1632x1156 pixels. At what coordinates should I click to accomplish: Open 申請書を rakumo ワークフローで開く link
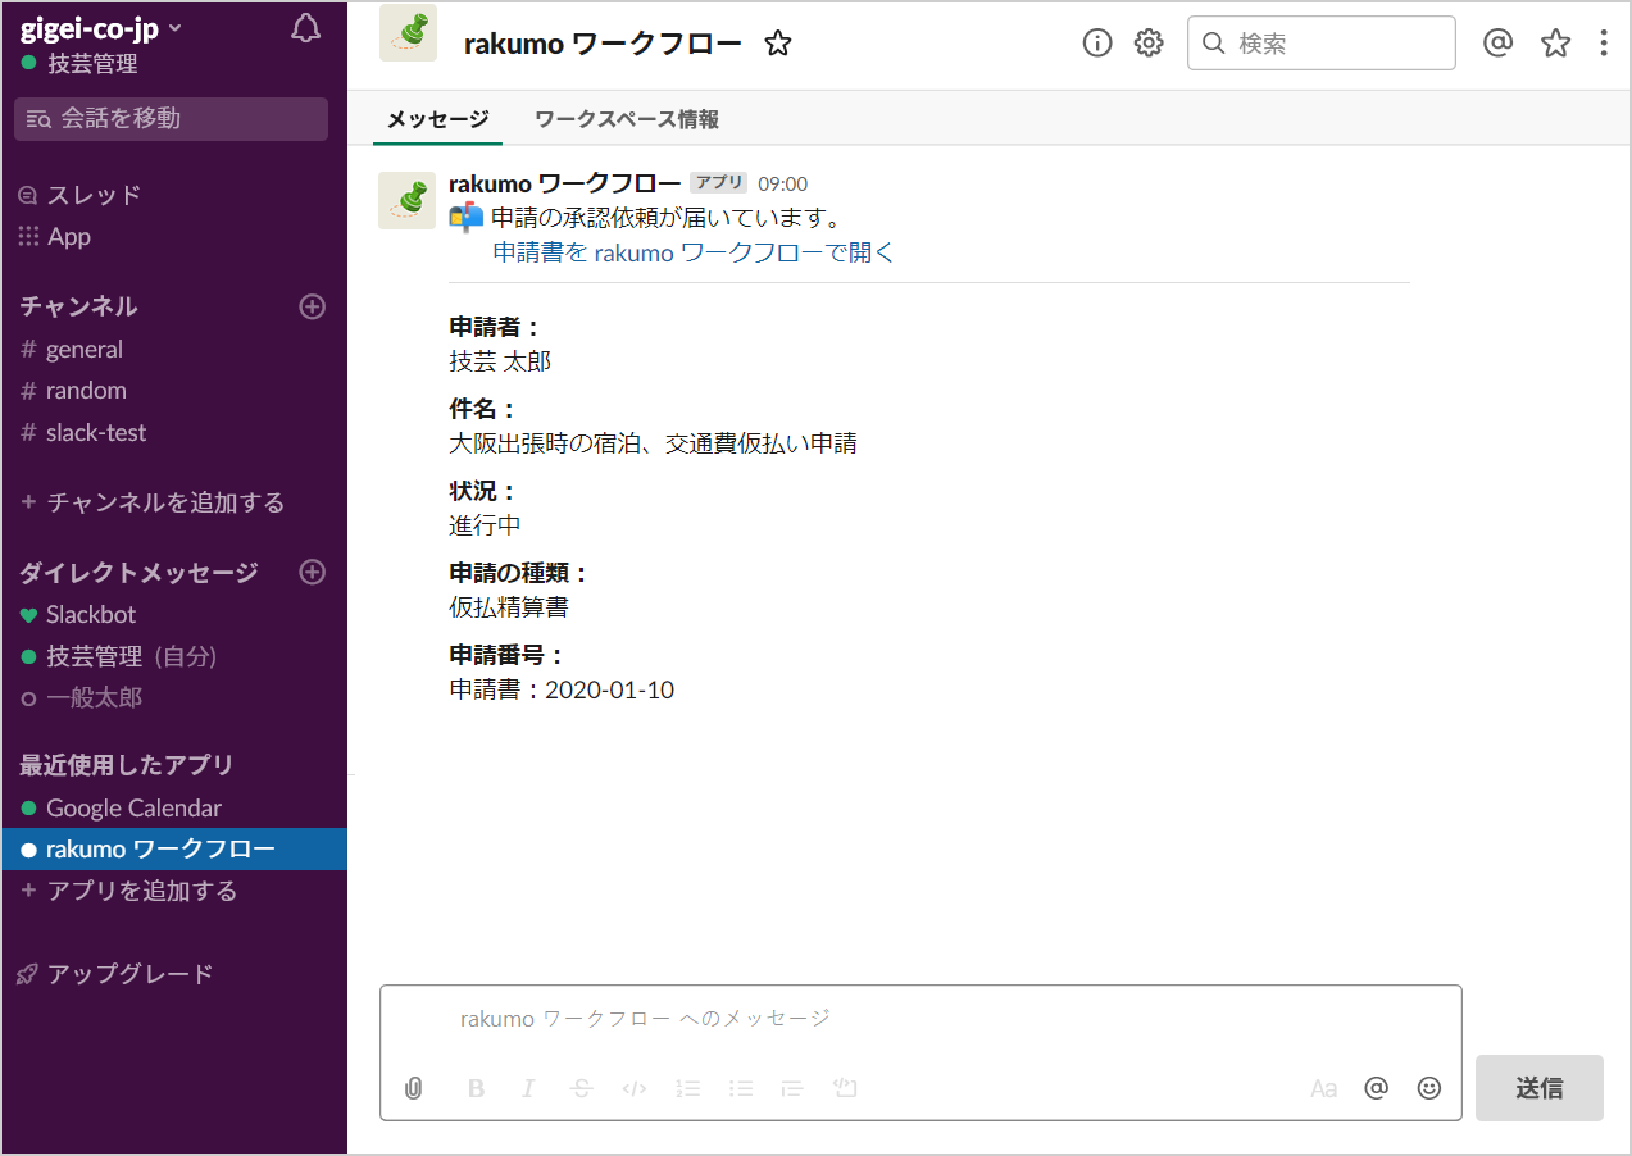pos(693,252)
